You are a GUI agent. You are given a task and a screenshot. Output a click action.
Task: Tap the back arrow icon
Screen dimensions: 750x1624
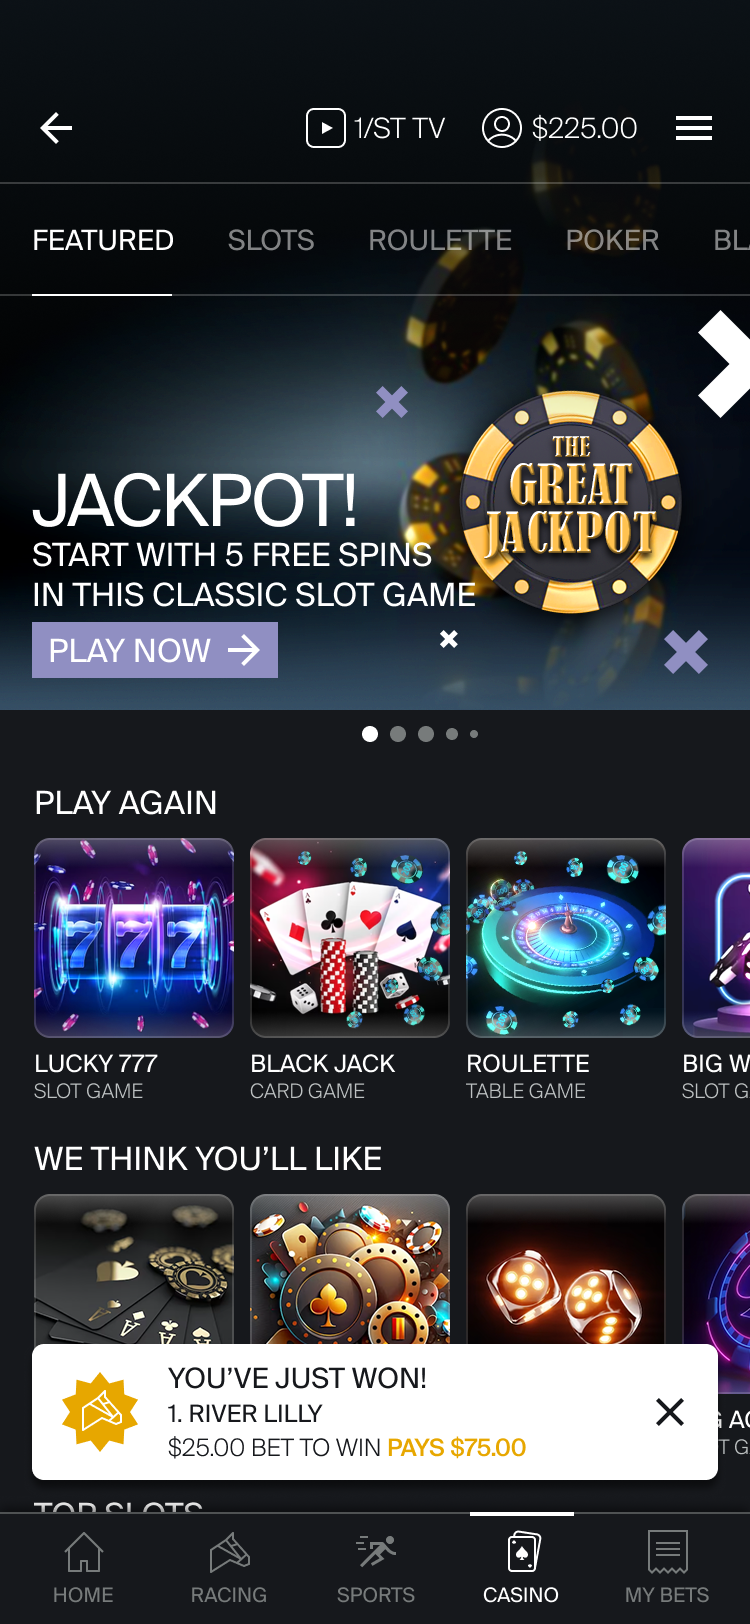[56, 128]
